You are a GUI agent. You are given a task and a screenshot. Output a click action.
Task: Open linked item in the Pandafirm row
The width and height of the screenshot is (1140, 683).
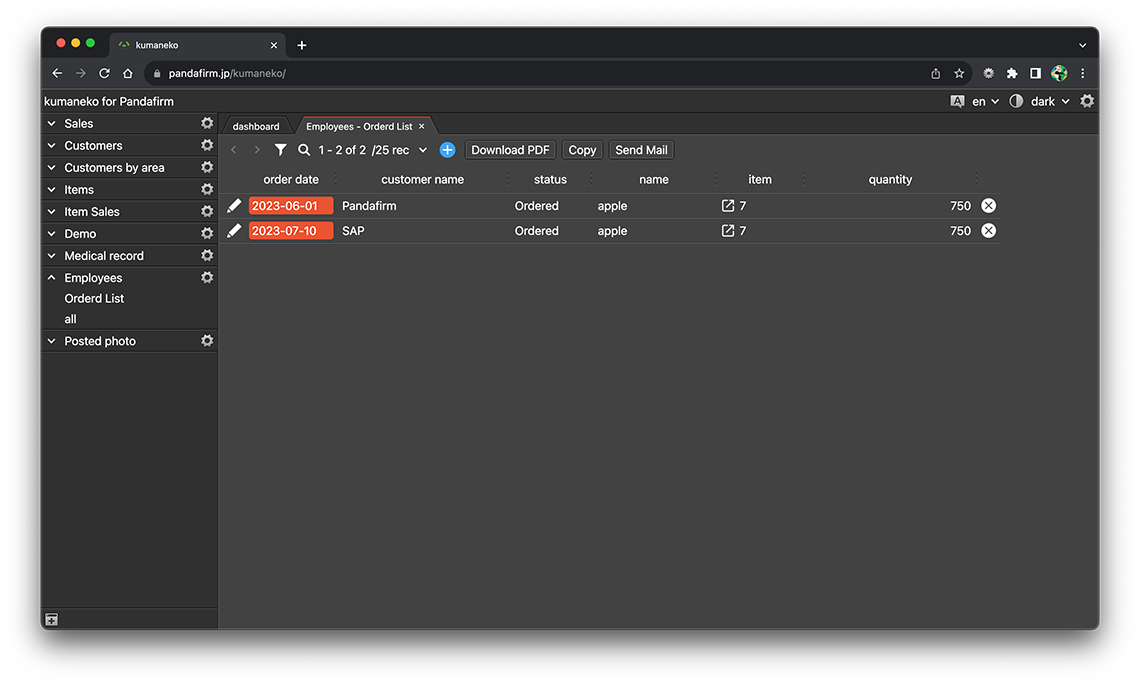coord(727,206)
